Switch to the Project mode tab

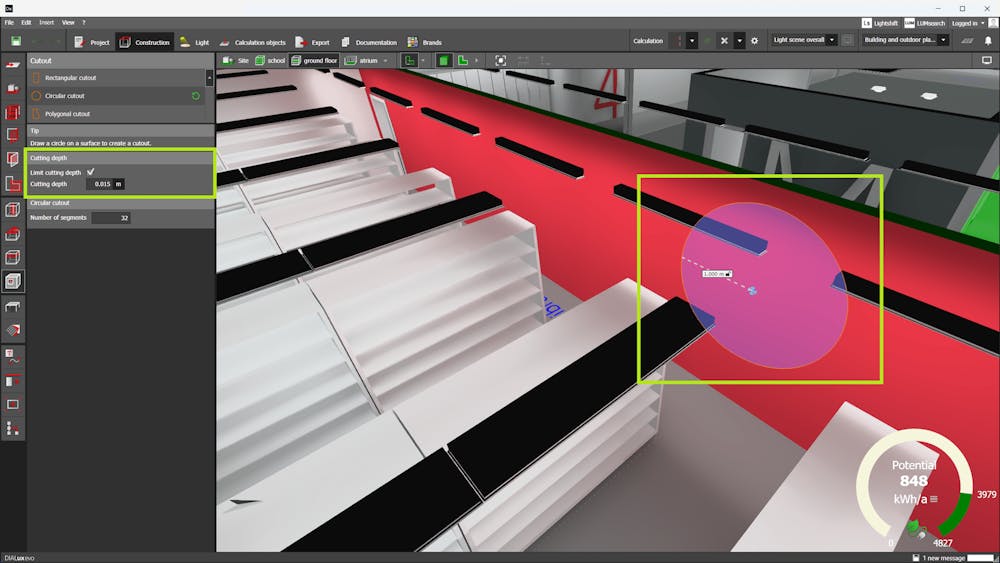[x=92, y=42]
